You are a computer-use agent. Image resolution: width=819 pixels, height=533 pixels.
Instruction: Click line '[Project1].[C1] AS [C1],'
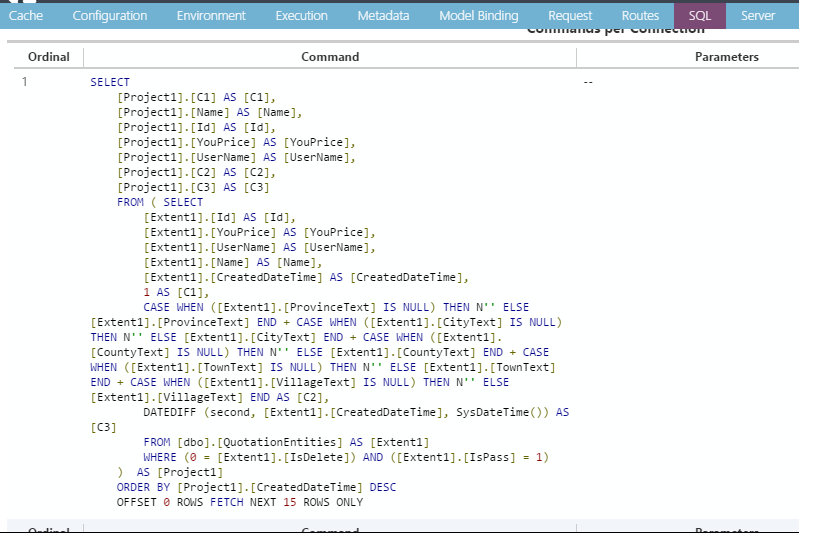196,97
